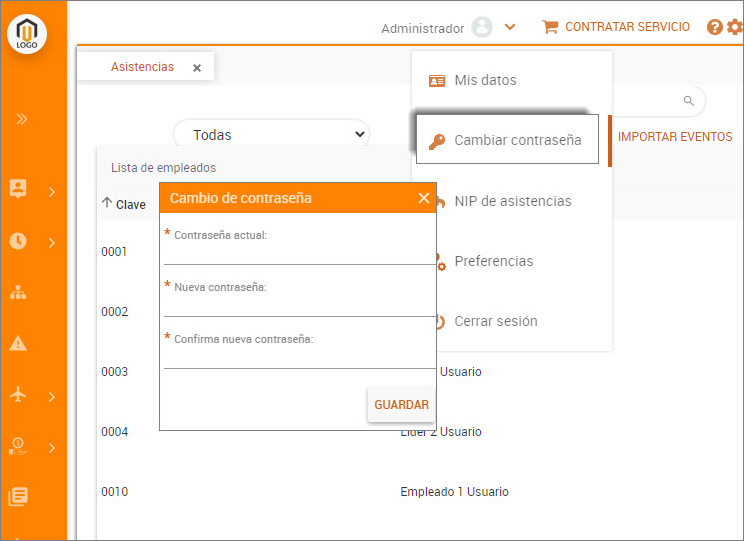
Task: Click the Administrador user avatar icon
Action: point(482,28)
